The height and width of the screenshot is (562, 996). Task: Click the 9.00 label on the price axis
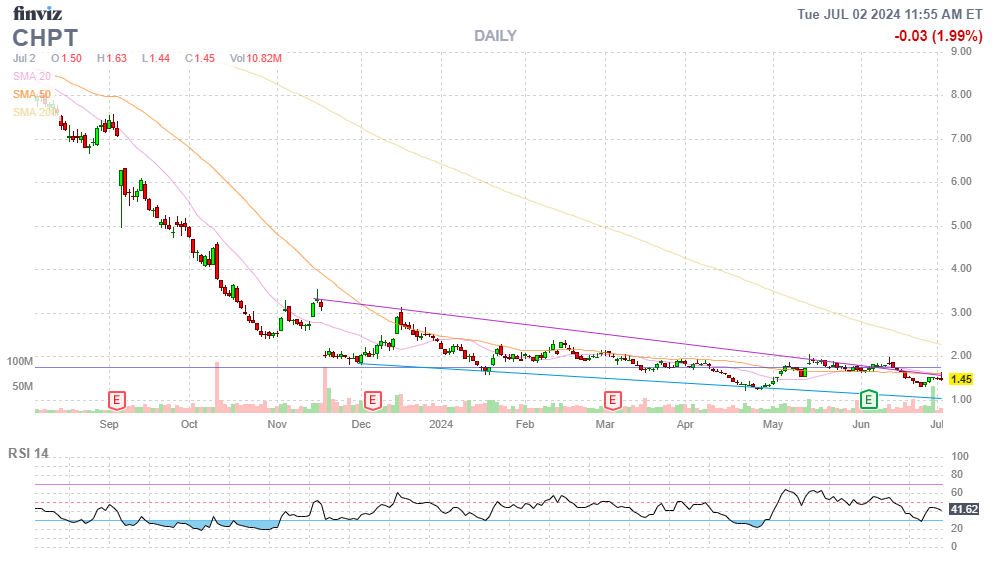[x=962, y=51]
